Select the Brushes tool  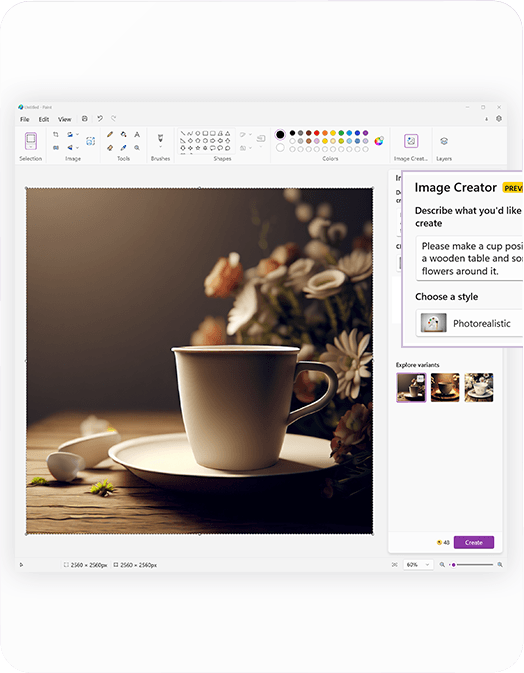pyautogui.click(x=161, y=138)
